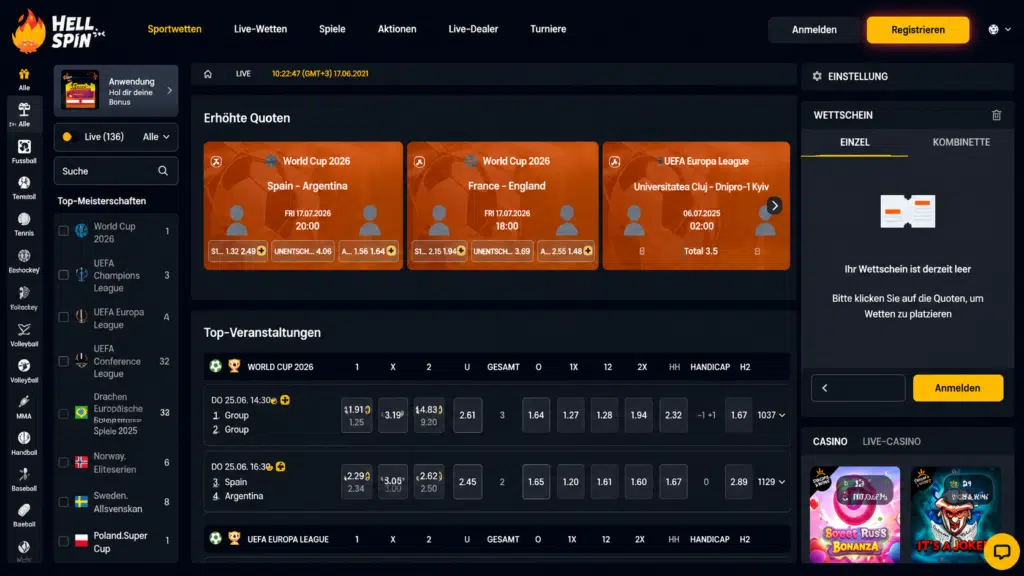Open the Turniere menu
Viewport: 1024px width, 576px height.
tap(548, 29)
